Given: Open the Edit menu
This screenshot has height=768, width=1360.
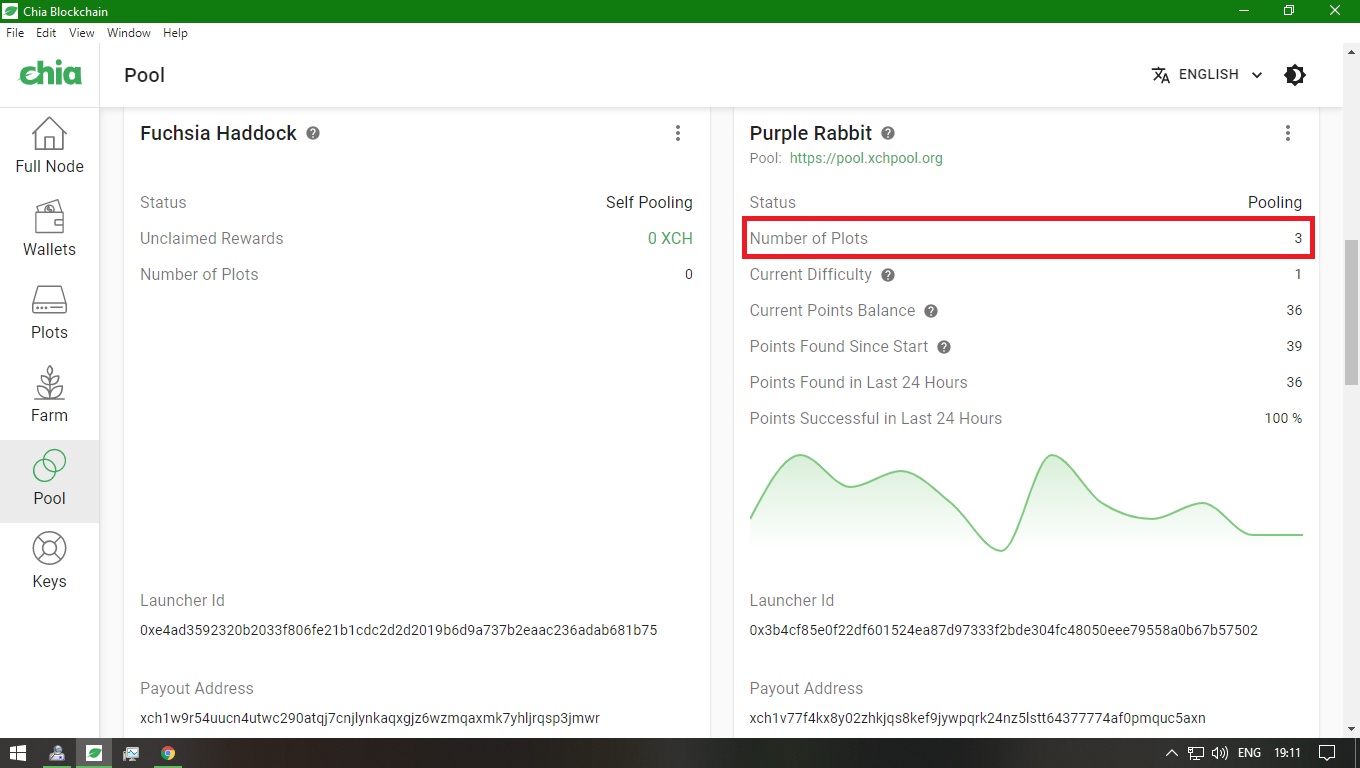Looking at the screenshot, I should (46, 33).
